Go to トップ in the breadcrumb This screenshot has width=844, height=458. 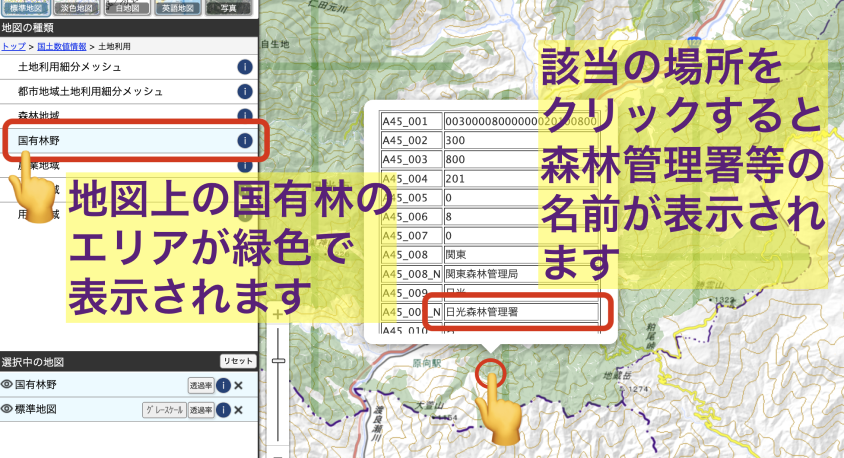(13, 47)
